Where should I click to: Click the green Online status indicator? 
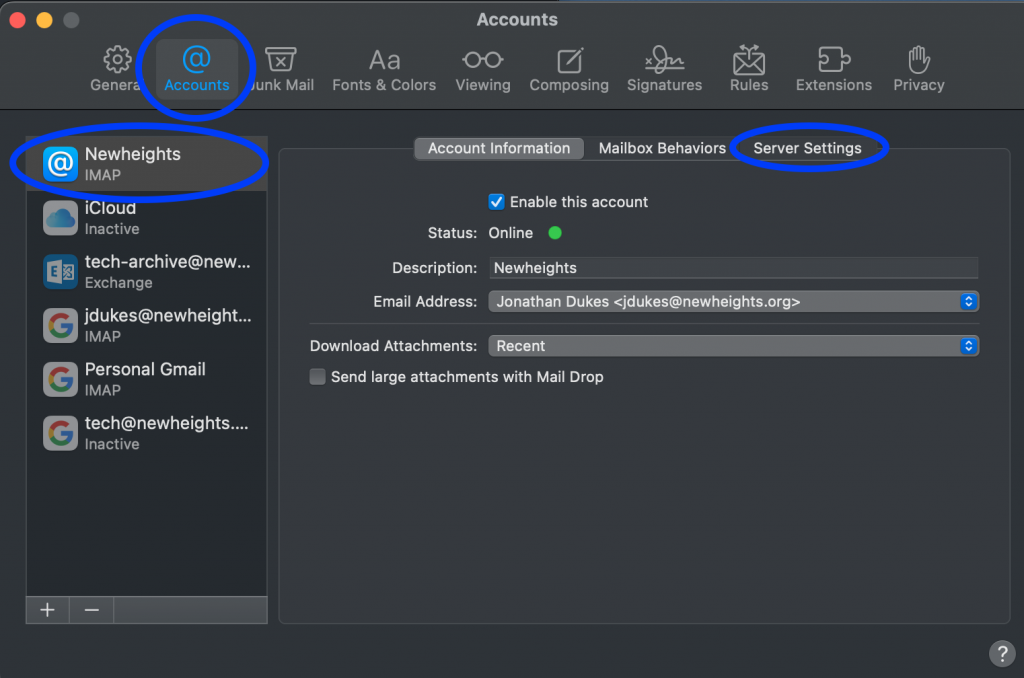click(555, 233)
